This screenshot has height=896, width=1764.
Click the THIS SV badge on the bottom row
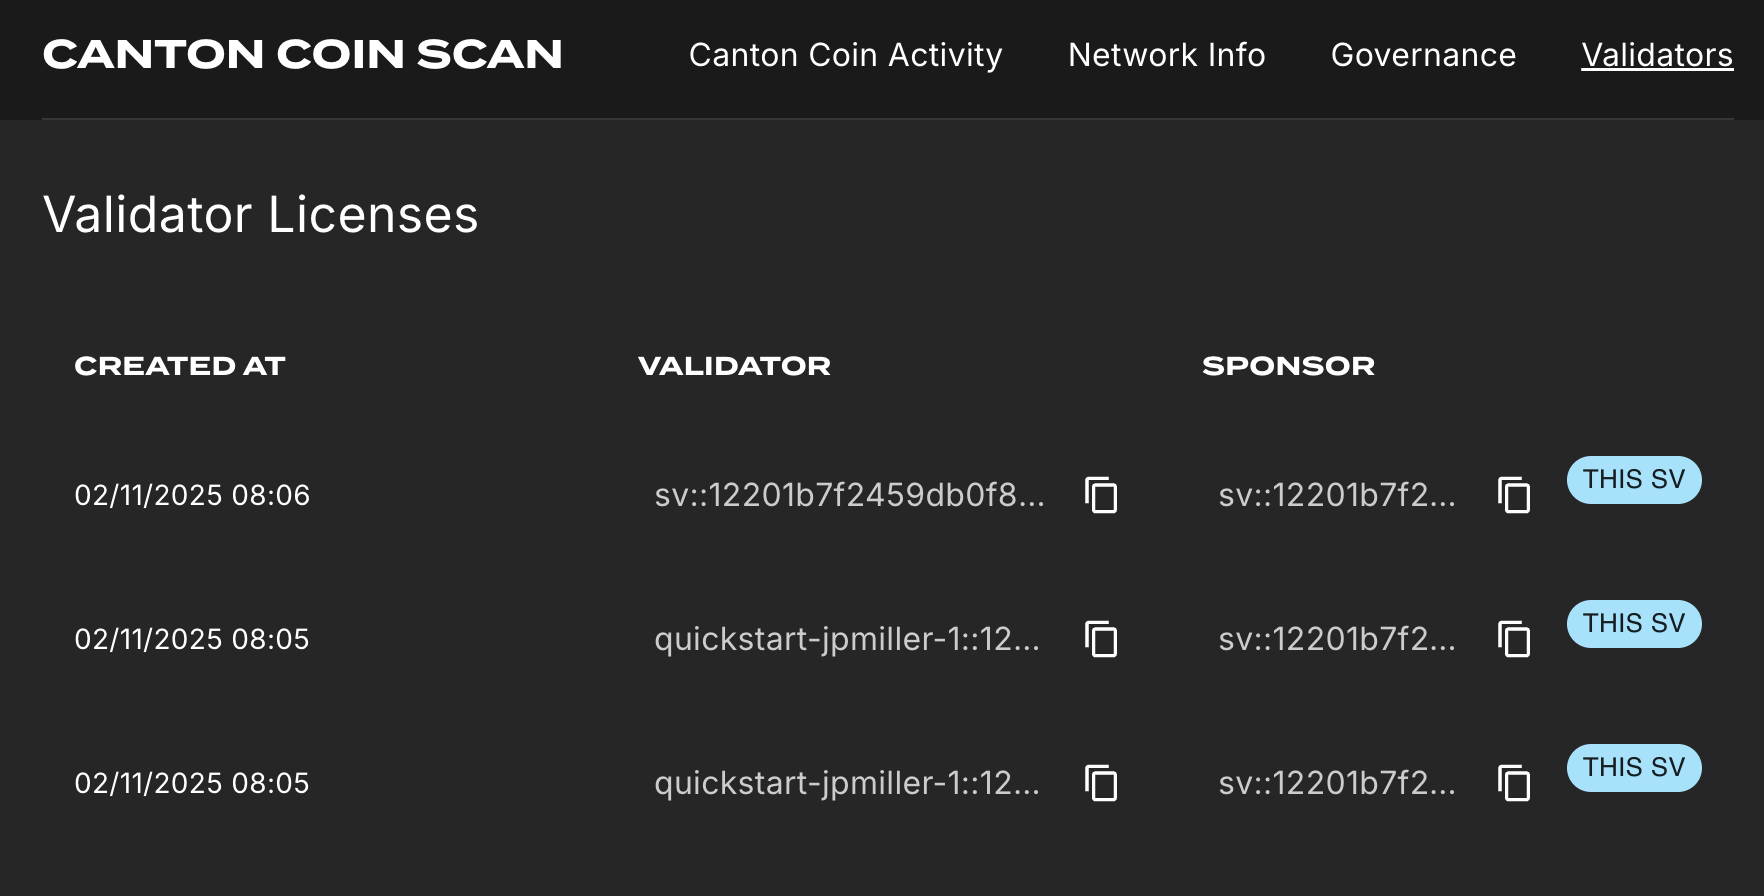pyautogui.click(x=1633, y=767)
